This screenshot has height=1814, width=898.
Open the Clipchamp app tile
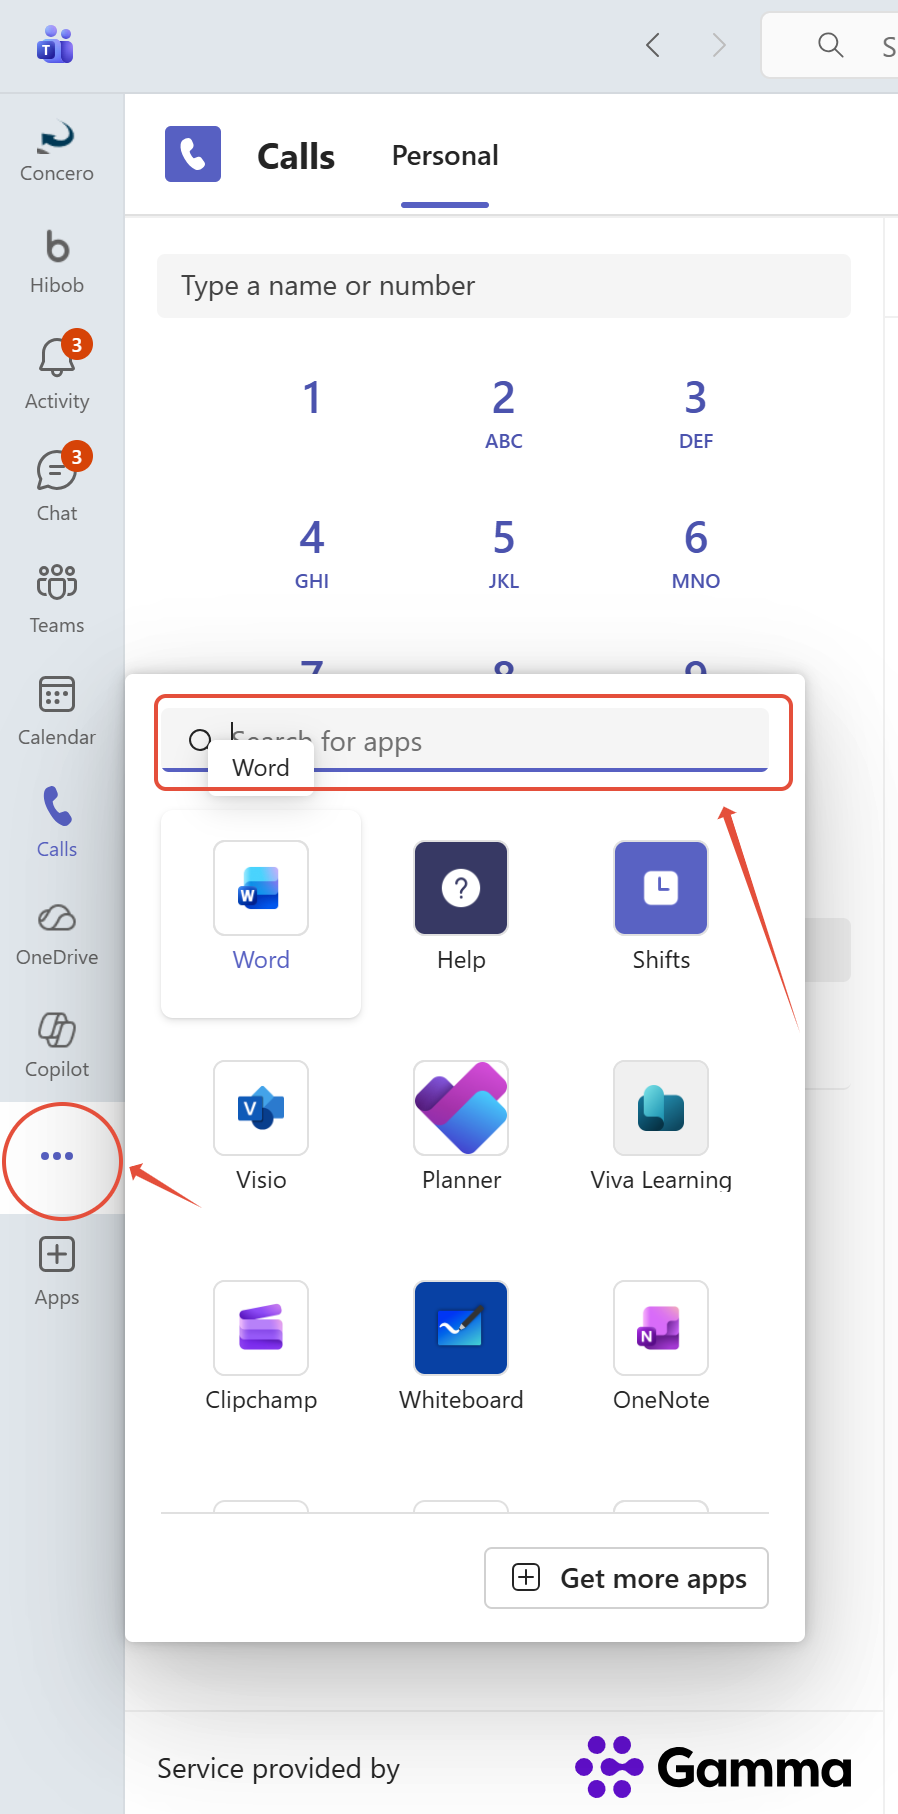click(x=261, y=1347)
